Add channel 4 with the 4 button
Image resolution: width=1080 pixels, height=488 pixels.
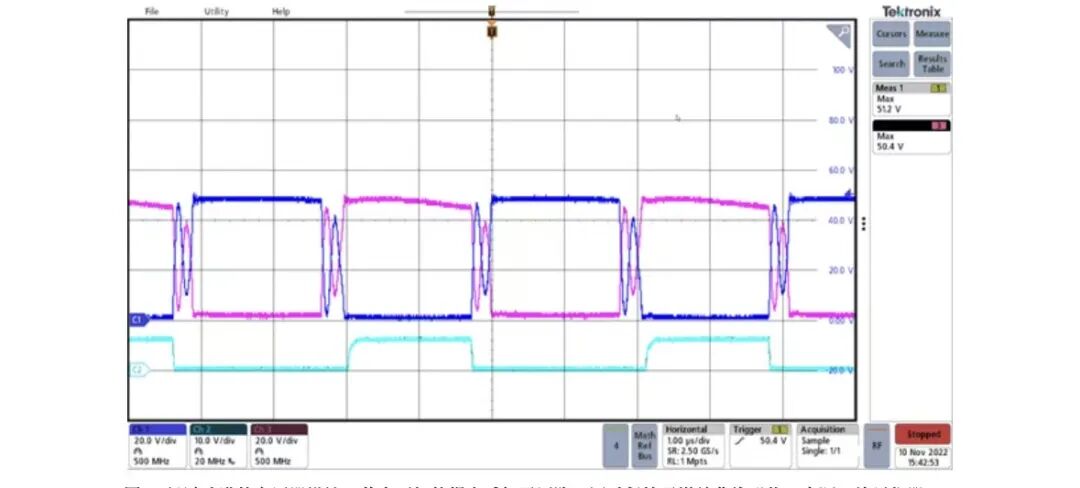coord(616,445)
